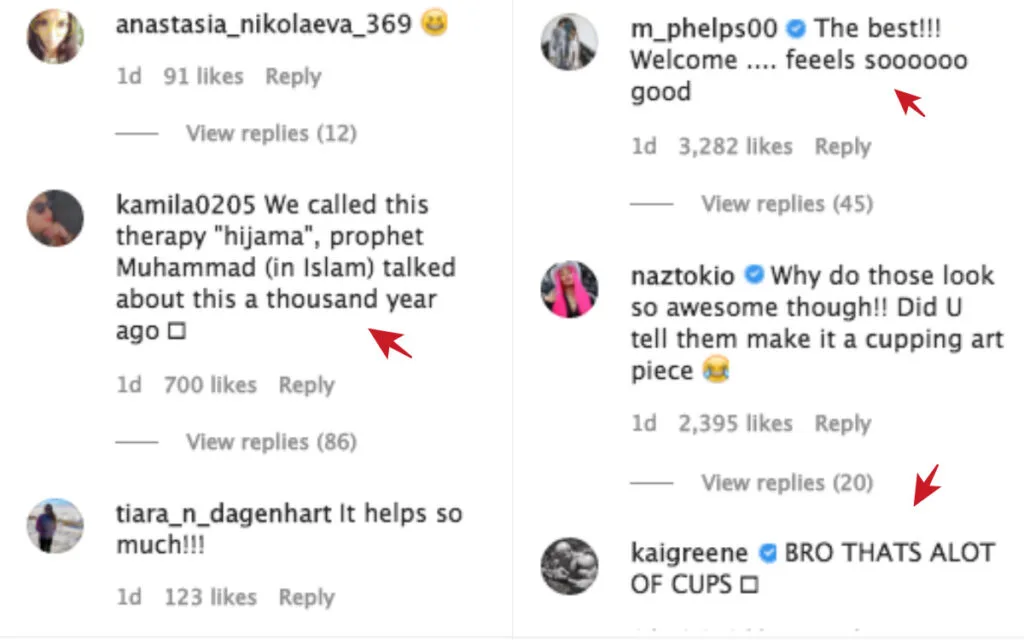Click tiara_n_dagenhart avatar image
The image size is (1024, 640).
click(54, 526)
